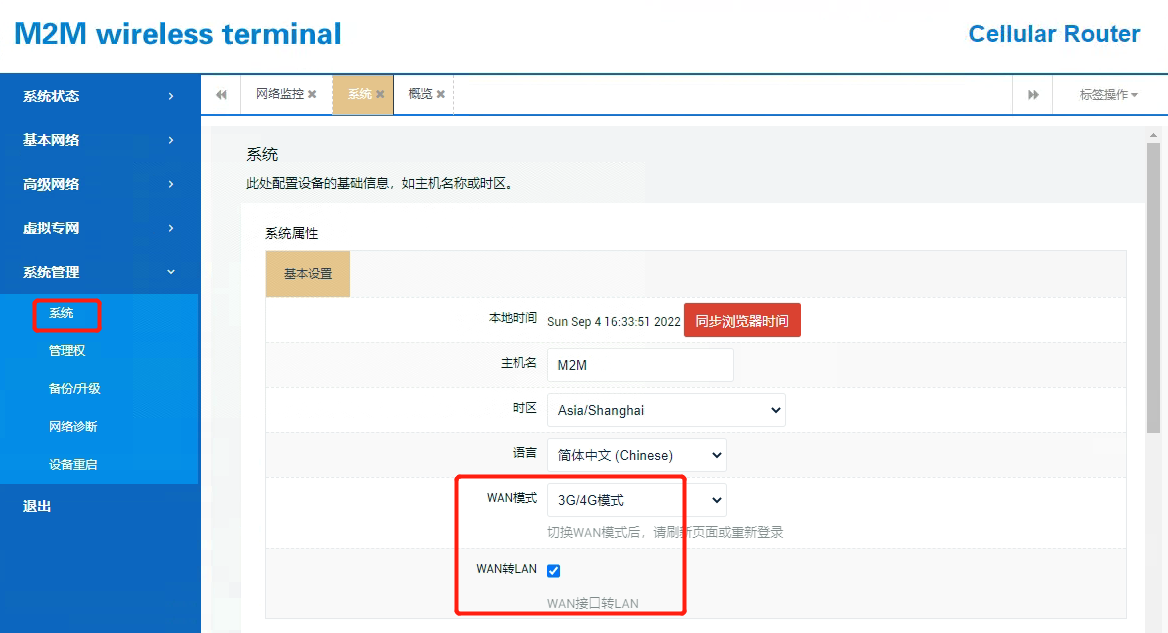Click 同步浏览器时间 button
Image resolution: width=1168 pixels, height=633 pixels.
(742, 321)
